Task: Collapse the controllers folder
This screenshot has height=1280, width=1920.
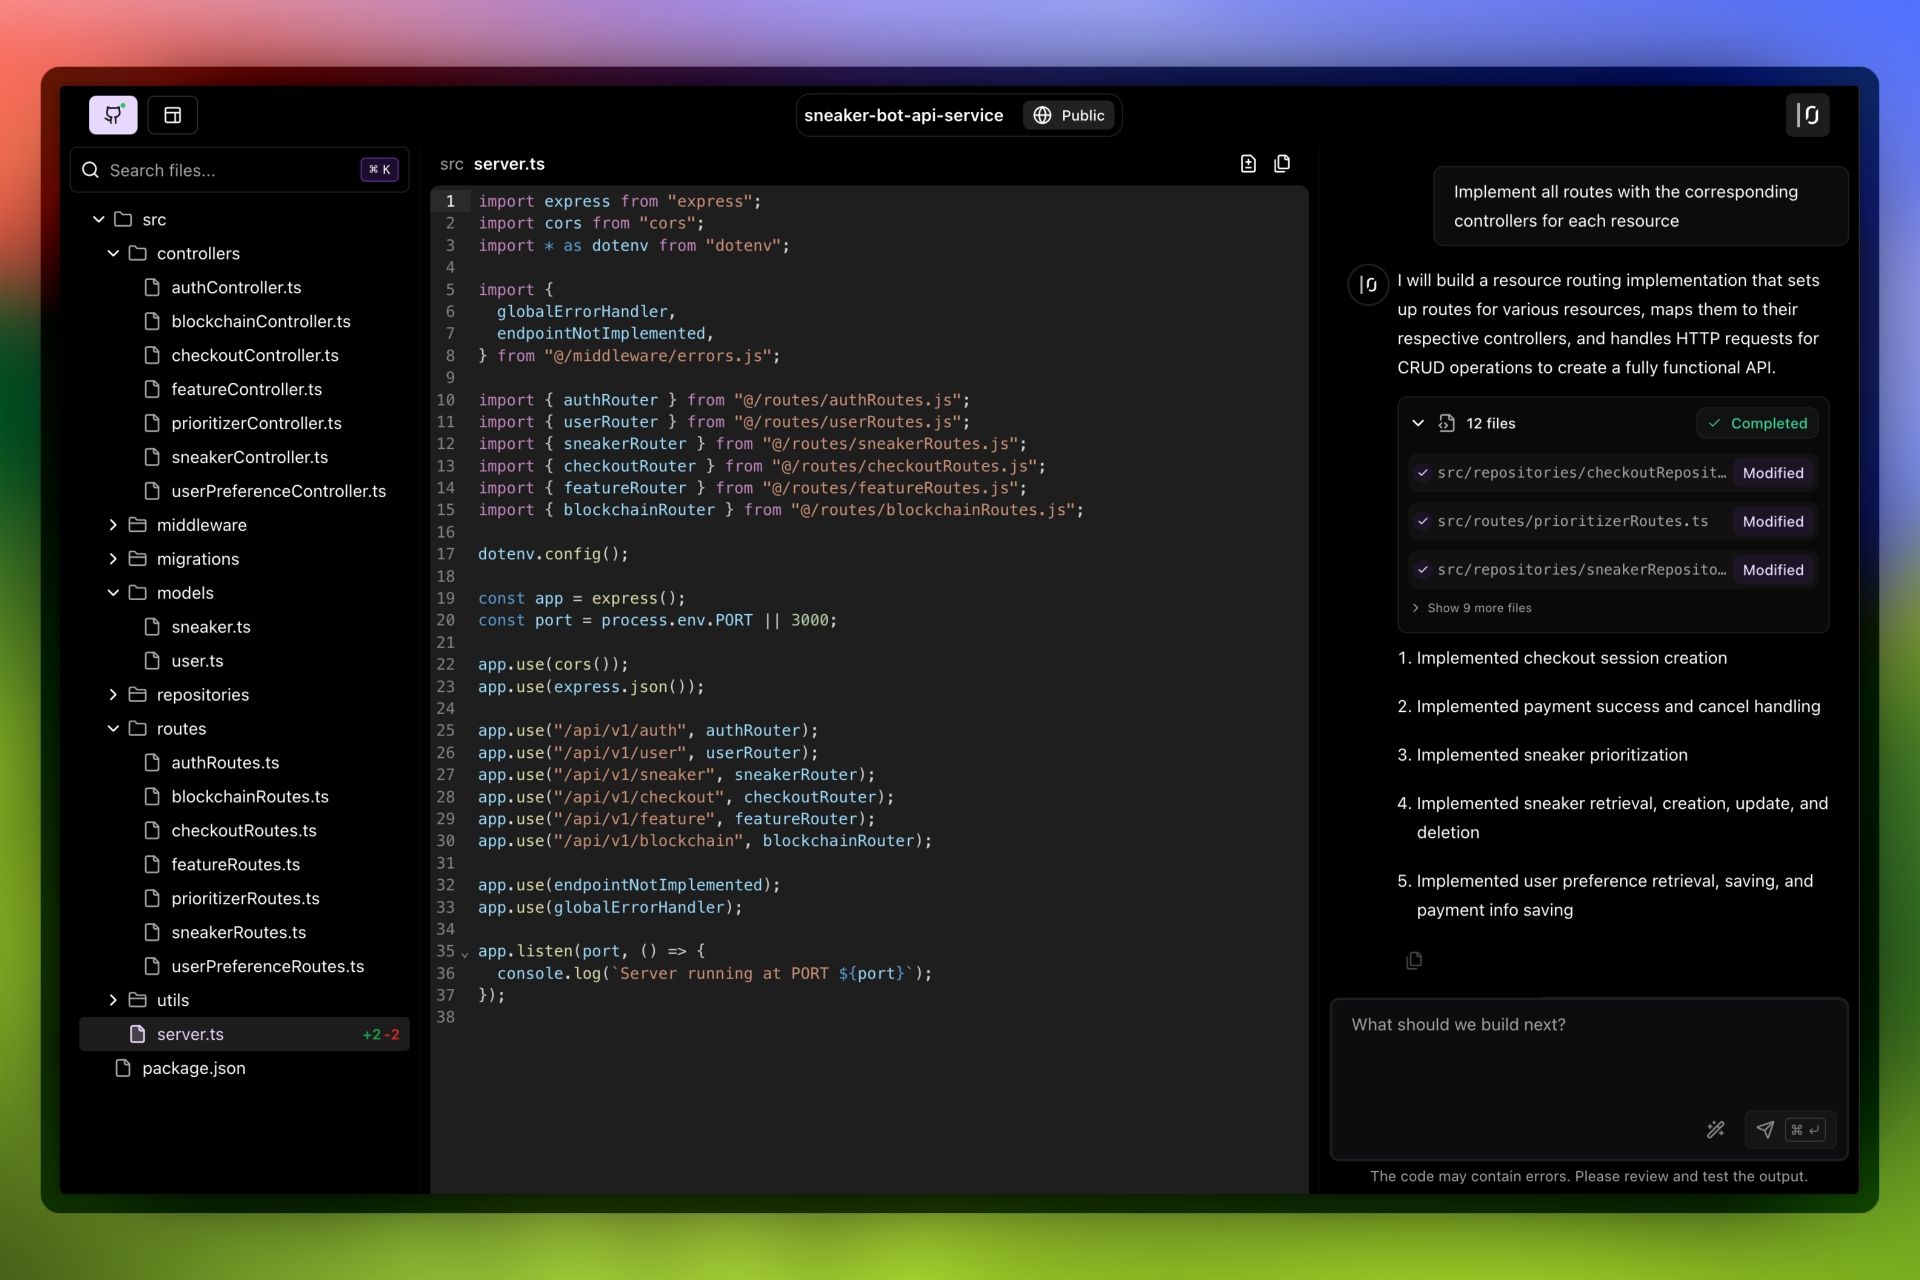Action: point(113,254)
